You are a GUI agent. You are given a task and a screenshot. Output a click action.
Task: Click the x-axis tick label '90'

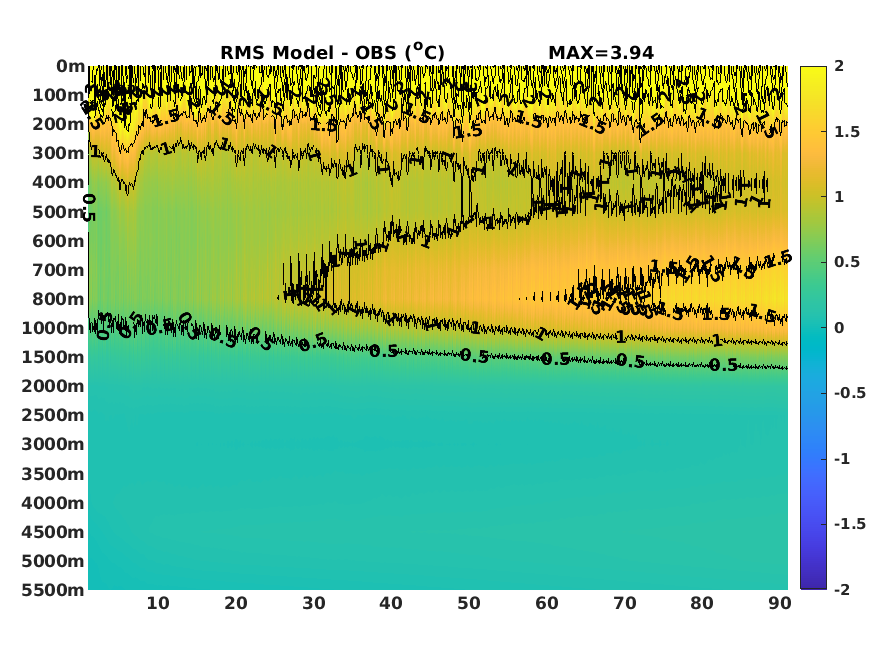pyautogui.click(x=780, y=603)
